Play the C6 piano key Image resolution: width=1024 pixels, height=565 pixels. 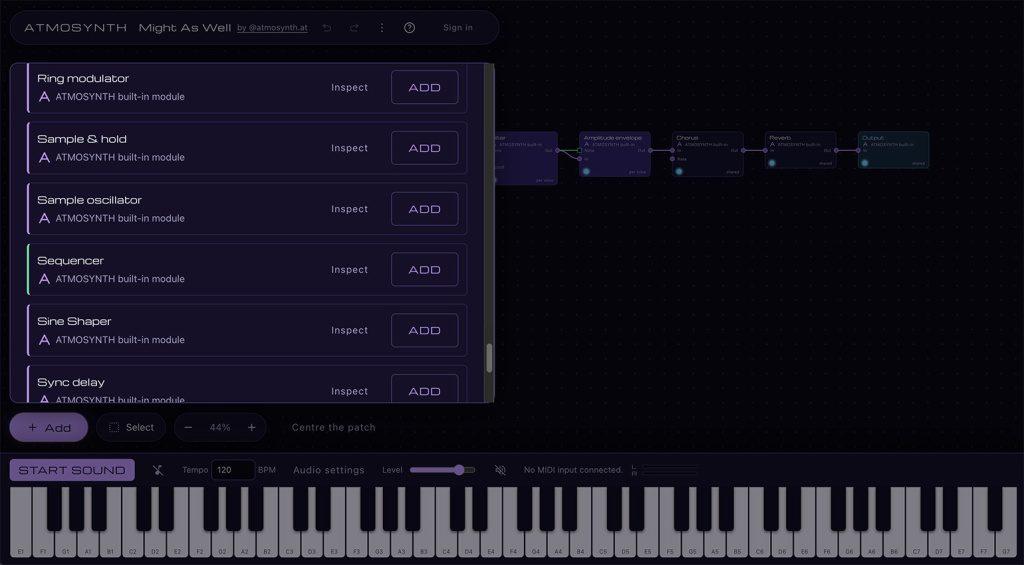click(x=760, y=542)
